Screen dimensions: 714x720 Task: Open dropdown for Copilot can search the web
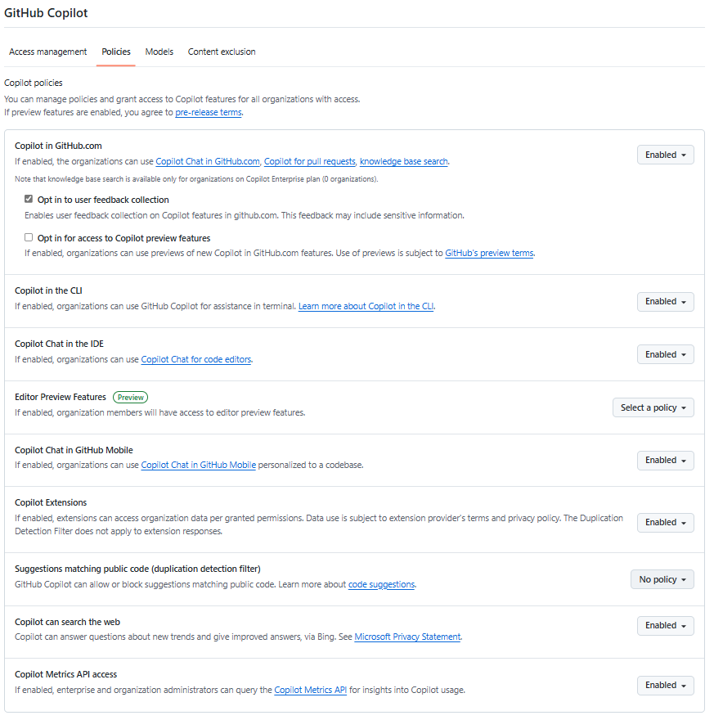coord(665,625)
